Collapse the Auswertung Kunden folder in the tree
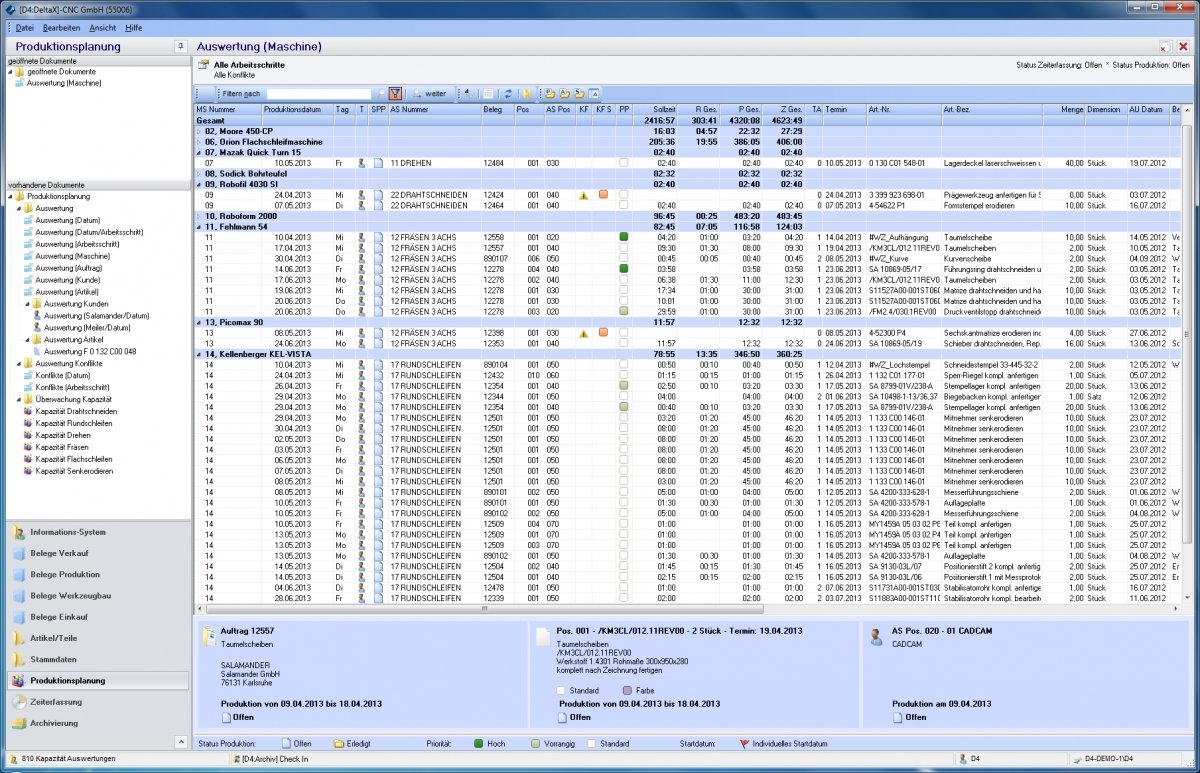This screenshot has height=773, width=1200. click(x=26, y=303)
